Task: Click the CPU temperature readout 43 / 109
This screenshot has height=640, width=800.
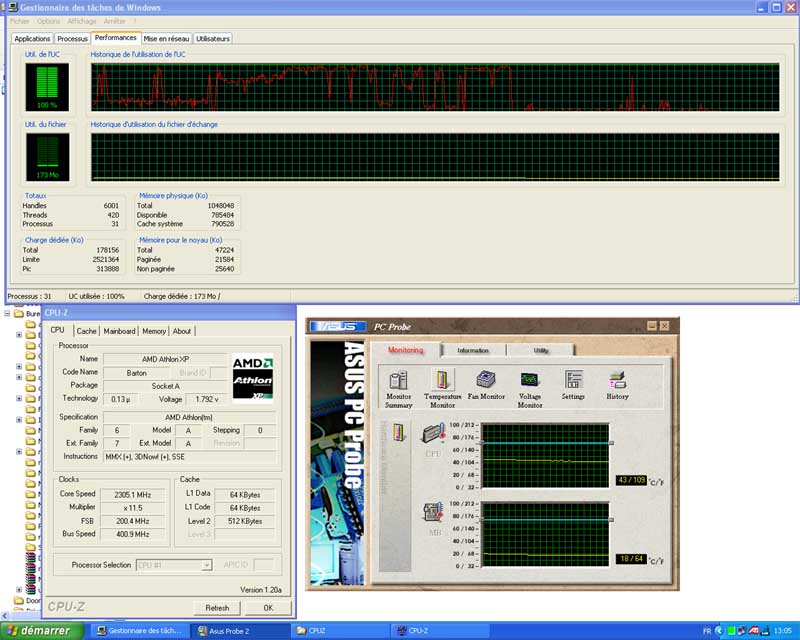Action: click(632, 480)
